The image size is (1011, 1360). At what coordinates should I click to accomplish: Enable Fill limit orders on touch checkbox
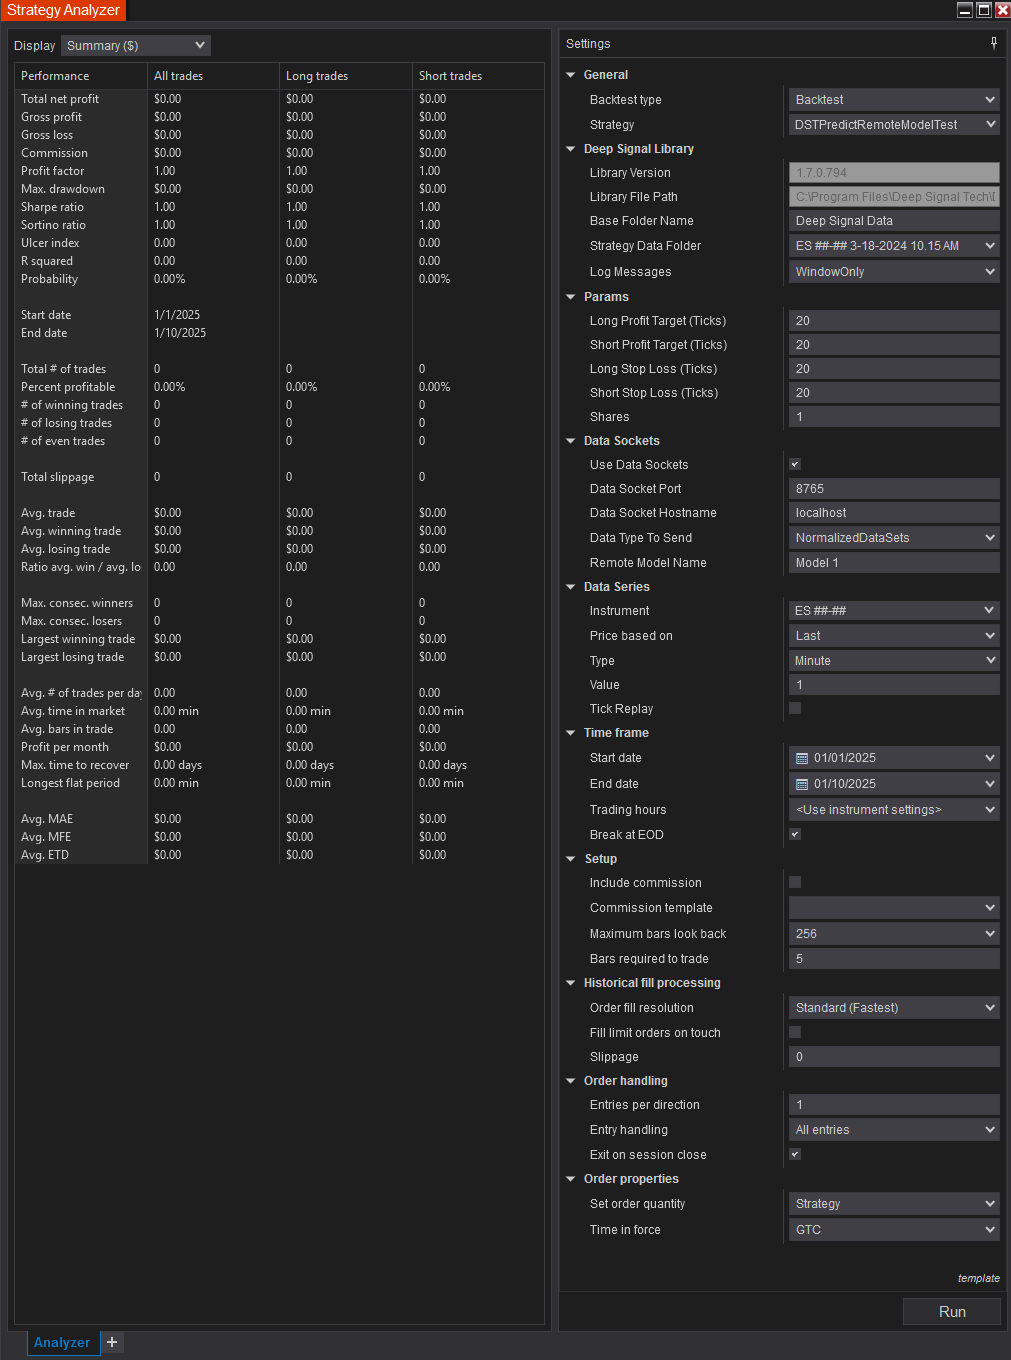[x=795, y=1032]
